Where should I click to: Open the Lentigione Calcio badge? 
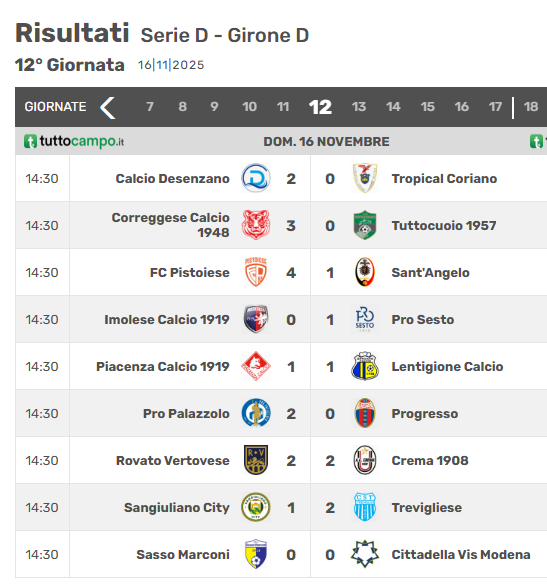(365, 366)
